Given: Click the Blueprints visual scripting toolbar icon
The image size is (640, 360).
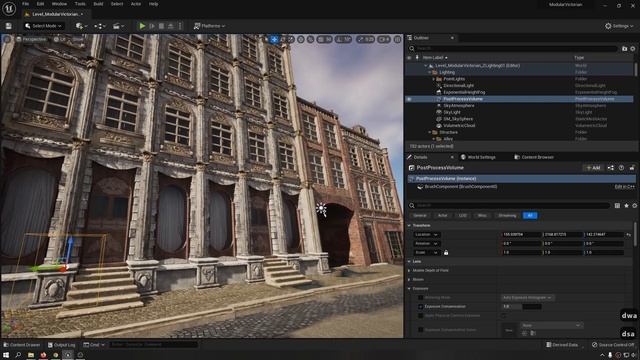Looking at the screenshot, I should (99, 26).
